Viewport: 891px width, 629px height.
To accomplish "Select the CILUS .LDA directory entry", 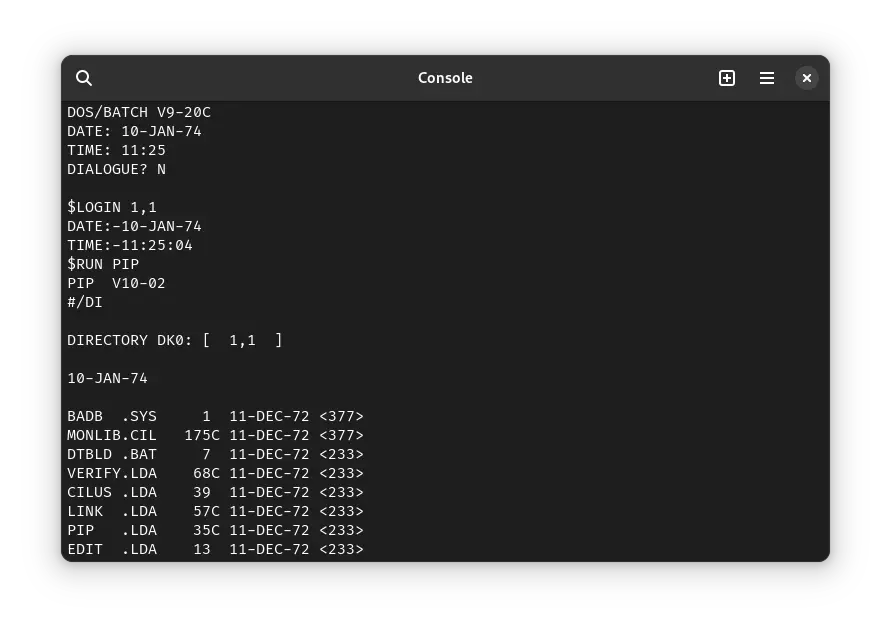I will point(215,492).
